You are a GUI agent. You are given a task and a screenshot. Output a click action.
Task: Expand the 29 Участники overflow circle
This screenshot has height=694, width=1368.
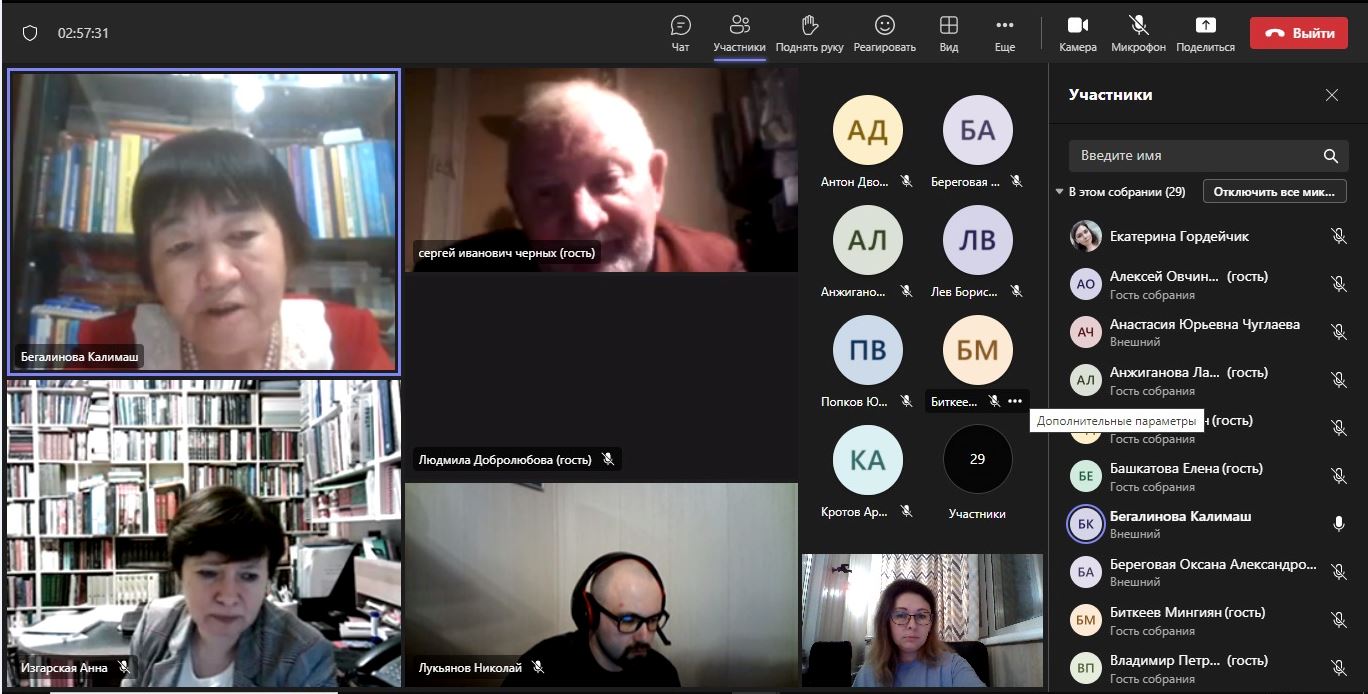[977, 459]
